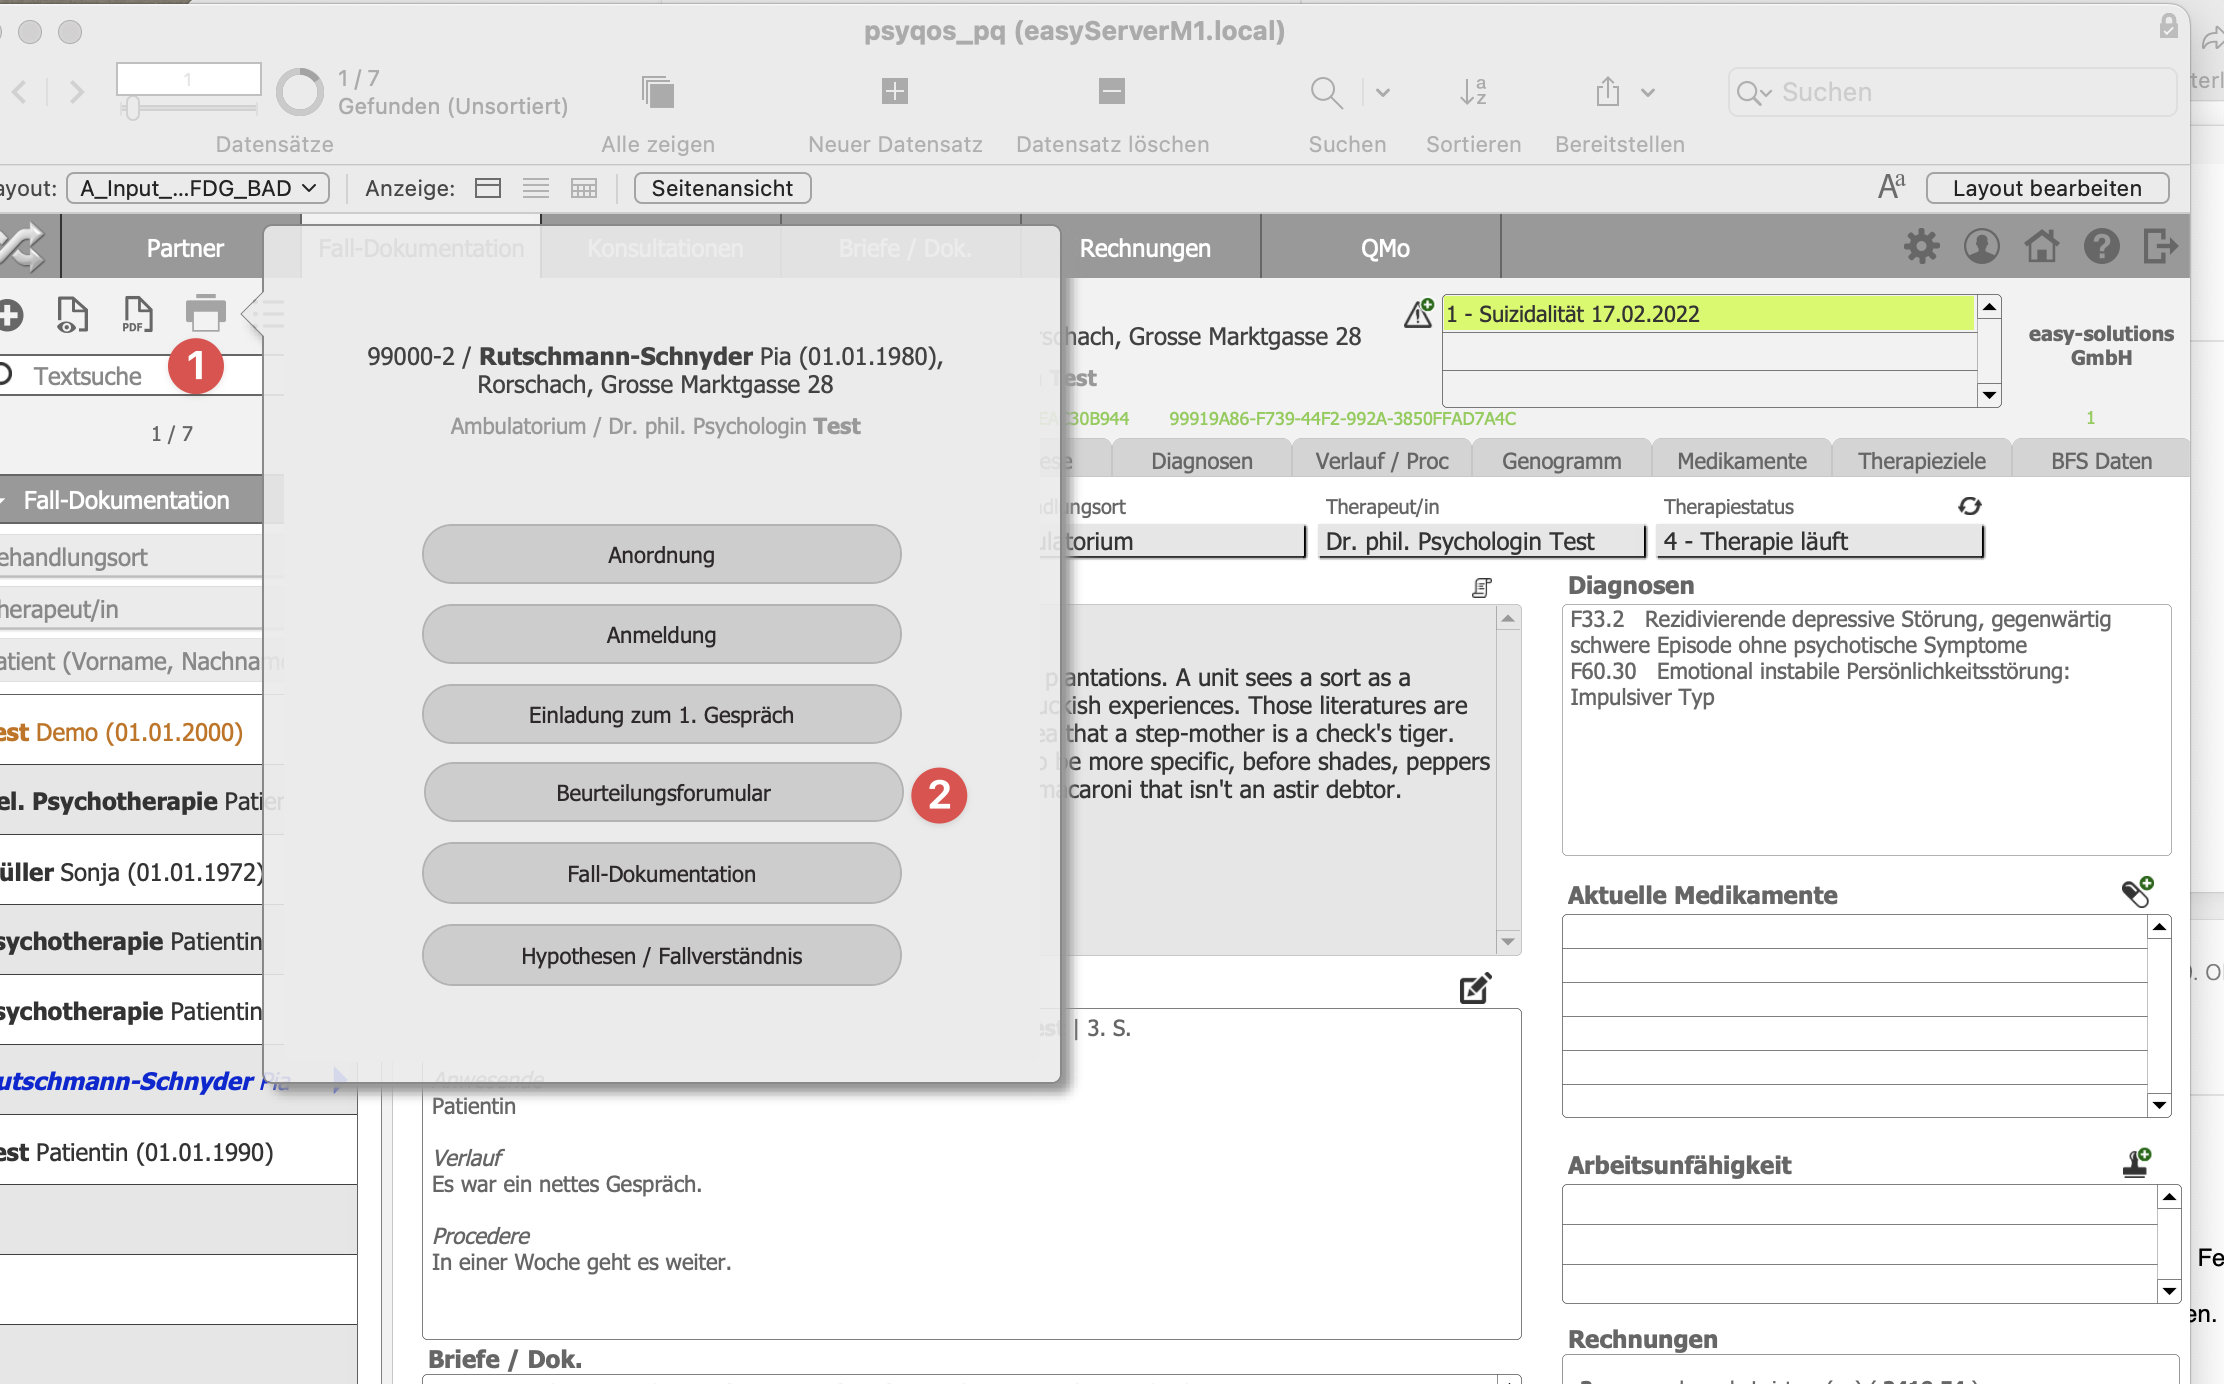Open the Therapeut/in dropdown field
2224x1384 pixels.
1481,541
